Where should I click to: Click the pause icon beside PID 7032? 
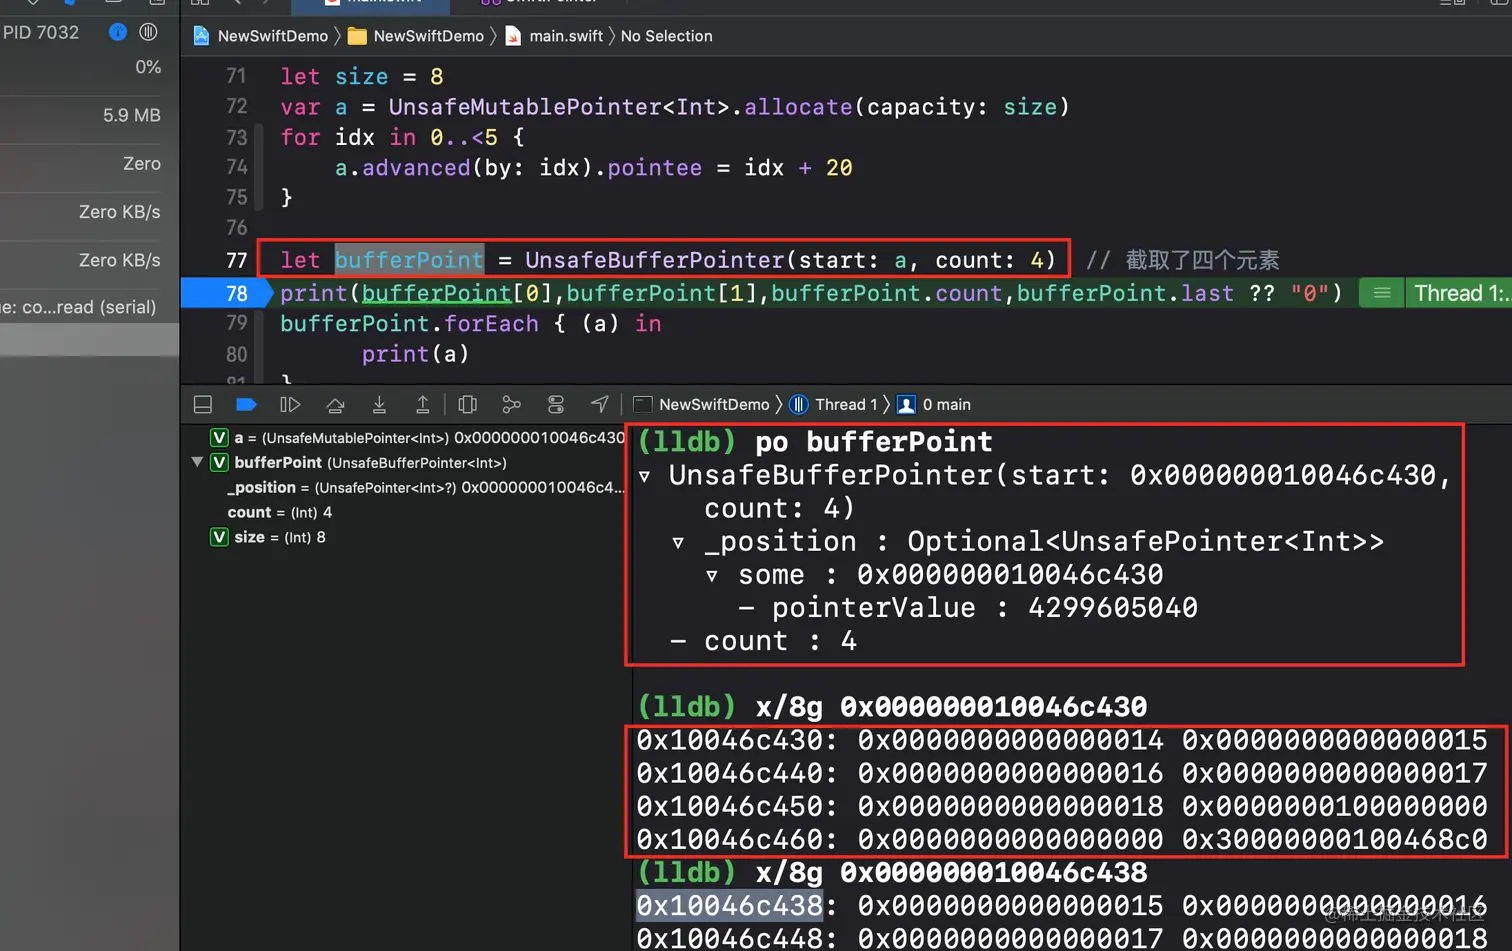click(x=148, y=32)
